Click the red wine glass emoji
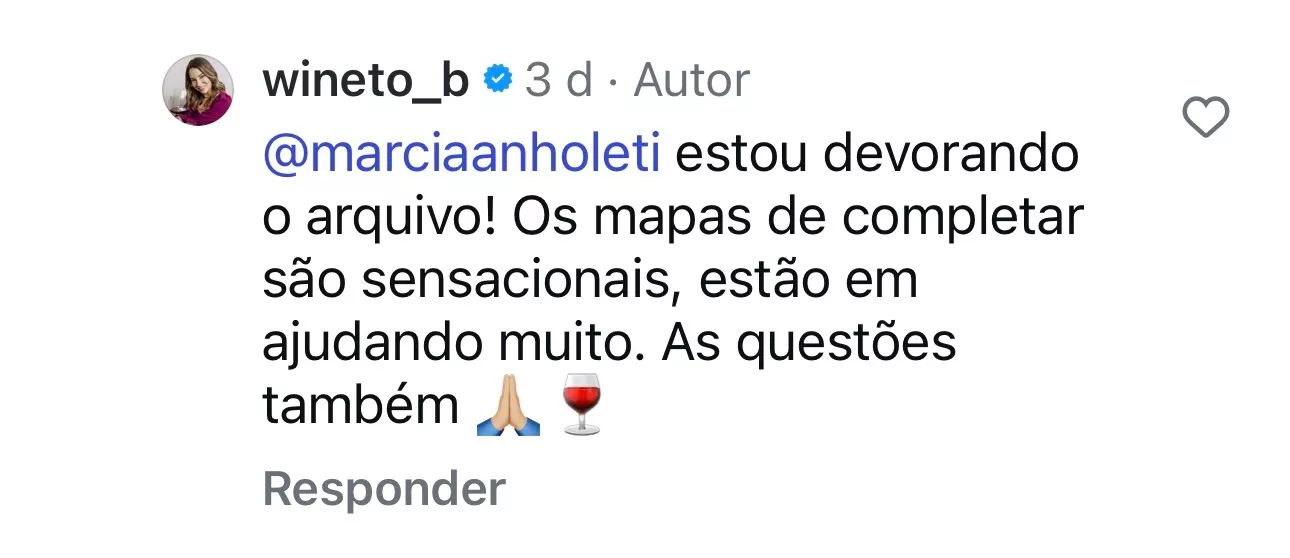1290x558 pixels. pyautogui.click(x=581, y=405)
